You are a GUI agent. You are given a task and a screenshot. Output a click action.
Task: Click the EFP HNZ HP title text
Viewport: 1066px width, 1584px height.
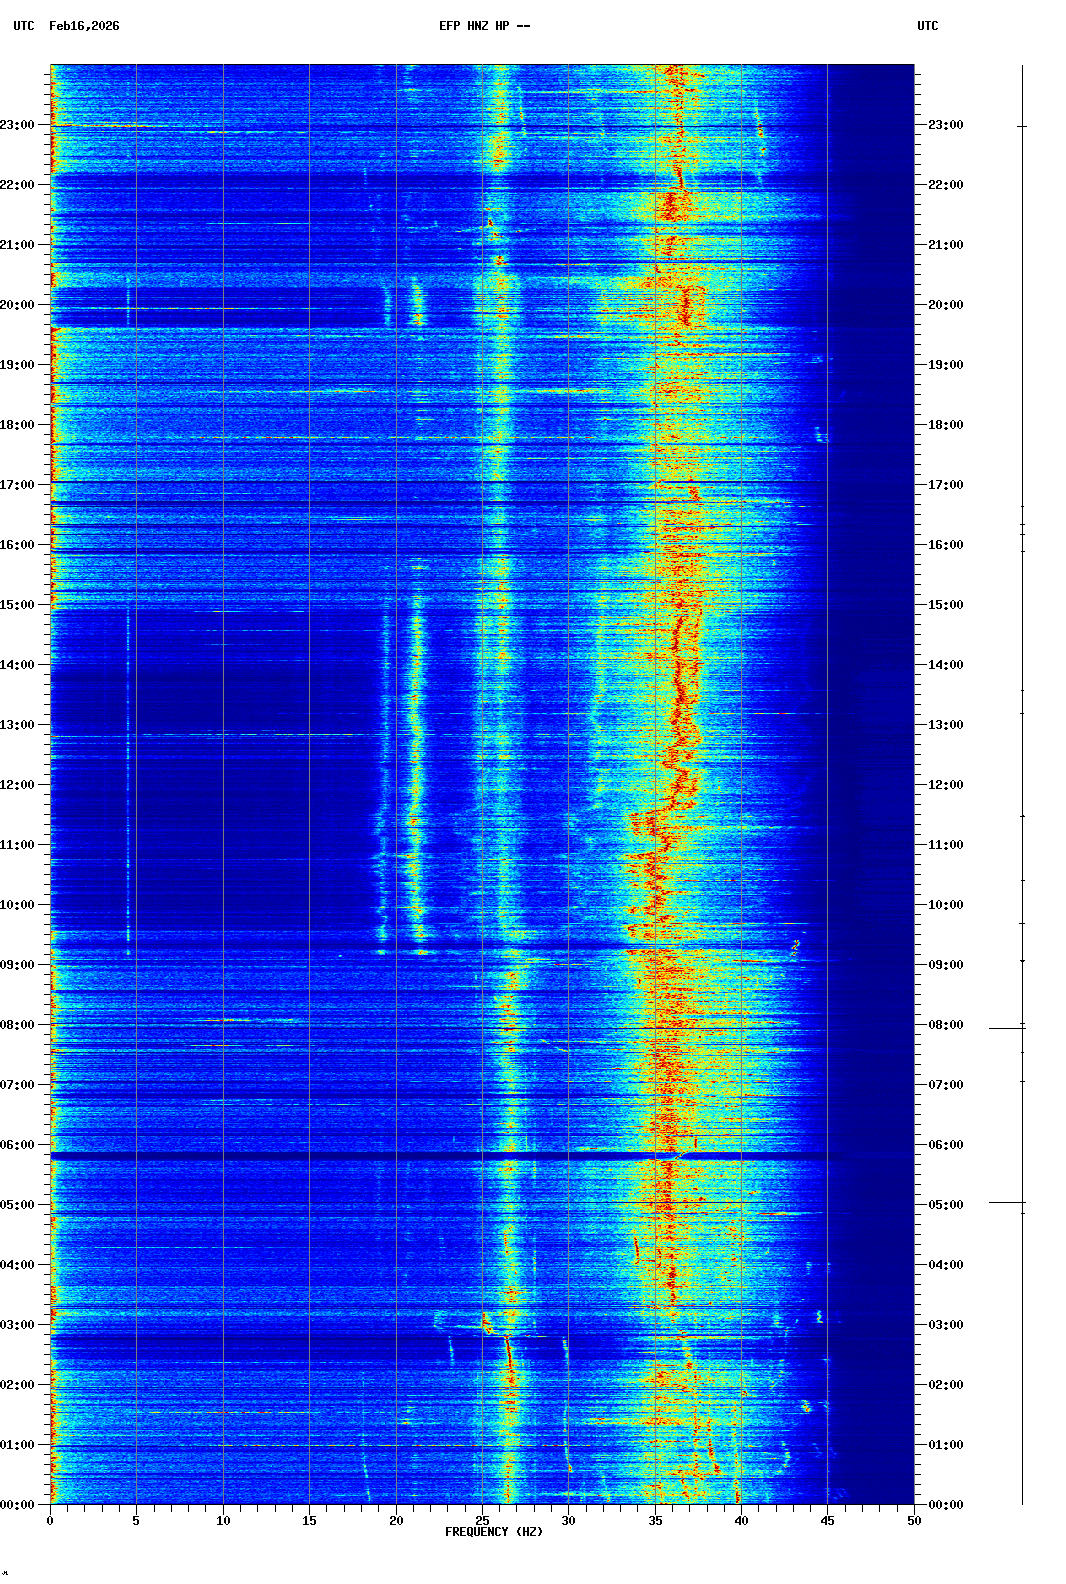tap(484, 26)
